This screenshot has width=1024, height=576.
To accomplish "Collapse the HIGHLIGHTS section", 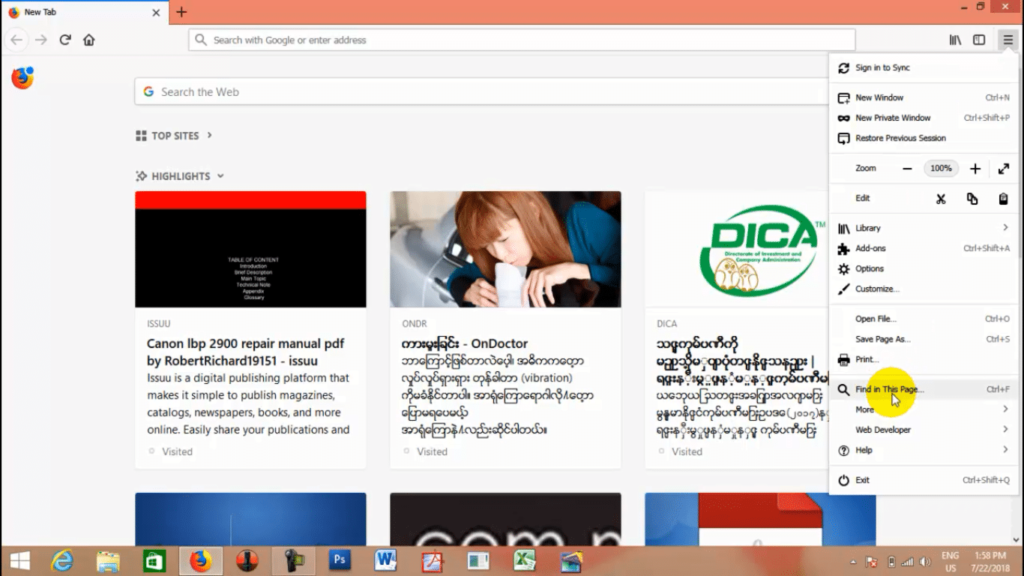I will point(180,176).
